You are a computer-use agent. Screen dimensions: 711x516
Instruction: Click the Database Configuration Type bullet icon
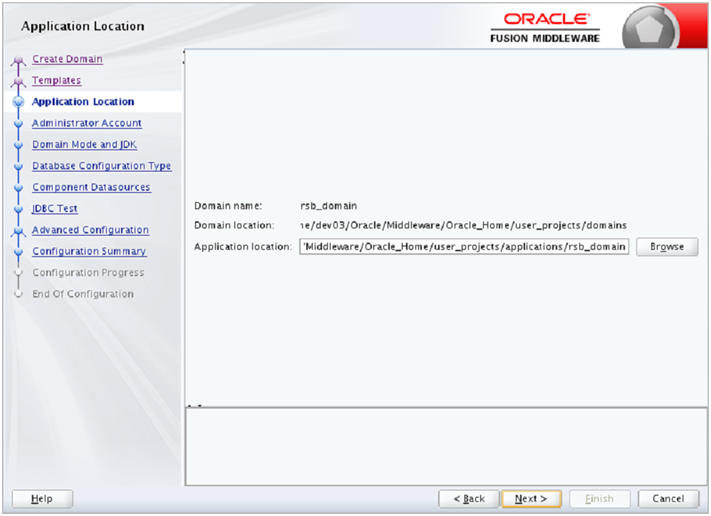[18, 166]
